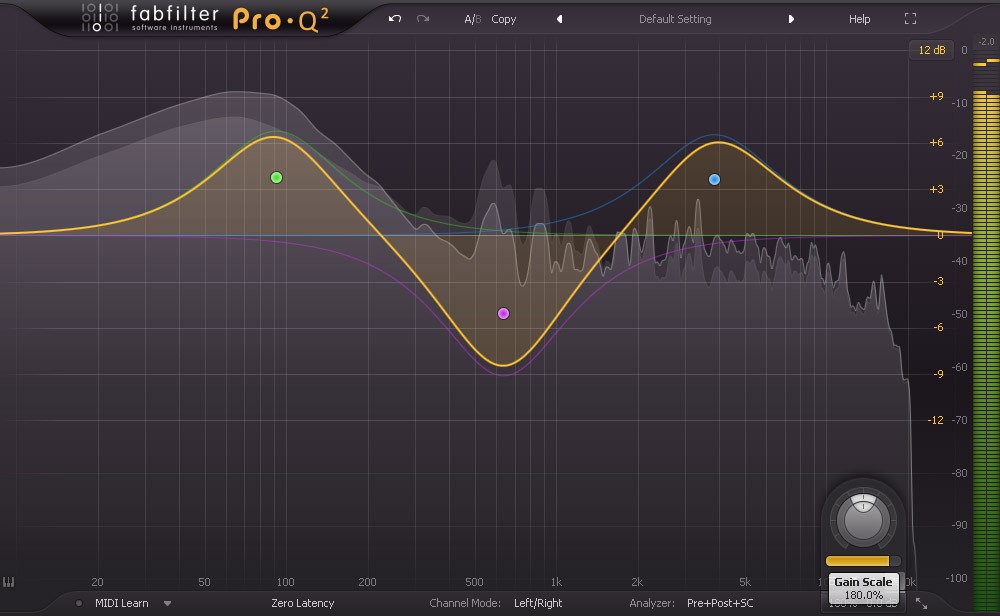
Task: Toggle A/B state comparison
Action: [x=472, y=19]
